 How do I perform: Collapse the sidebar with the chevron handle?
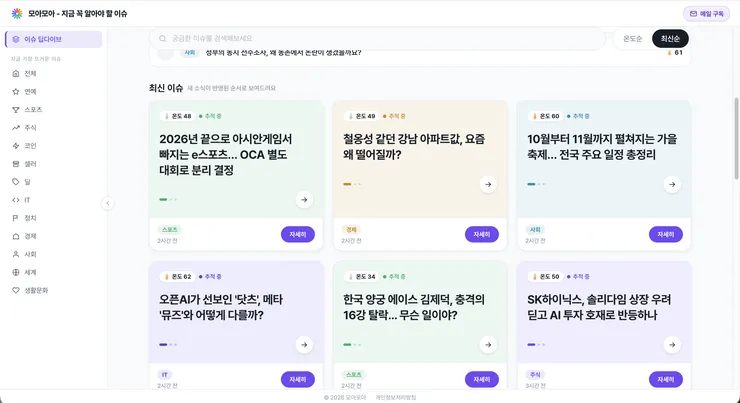(108, 203)
